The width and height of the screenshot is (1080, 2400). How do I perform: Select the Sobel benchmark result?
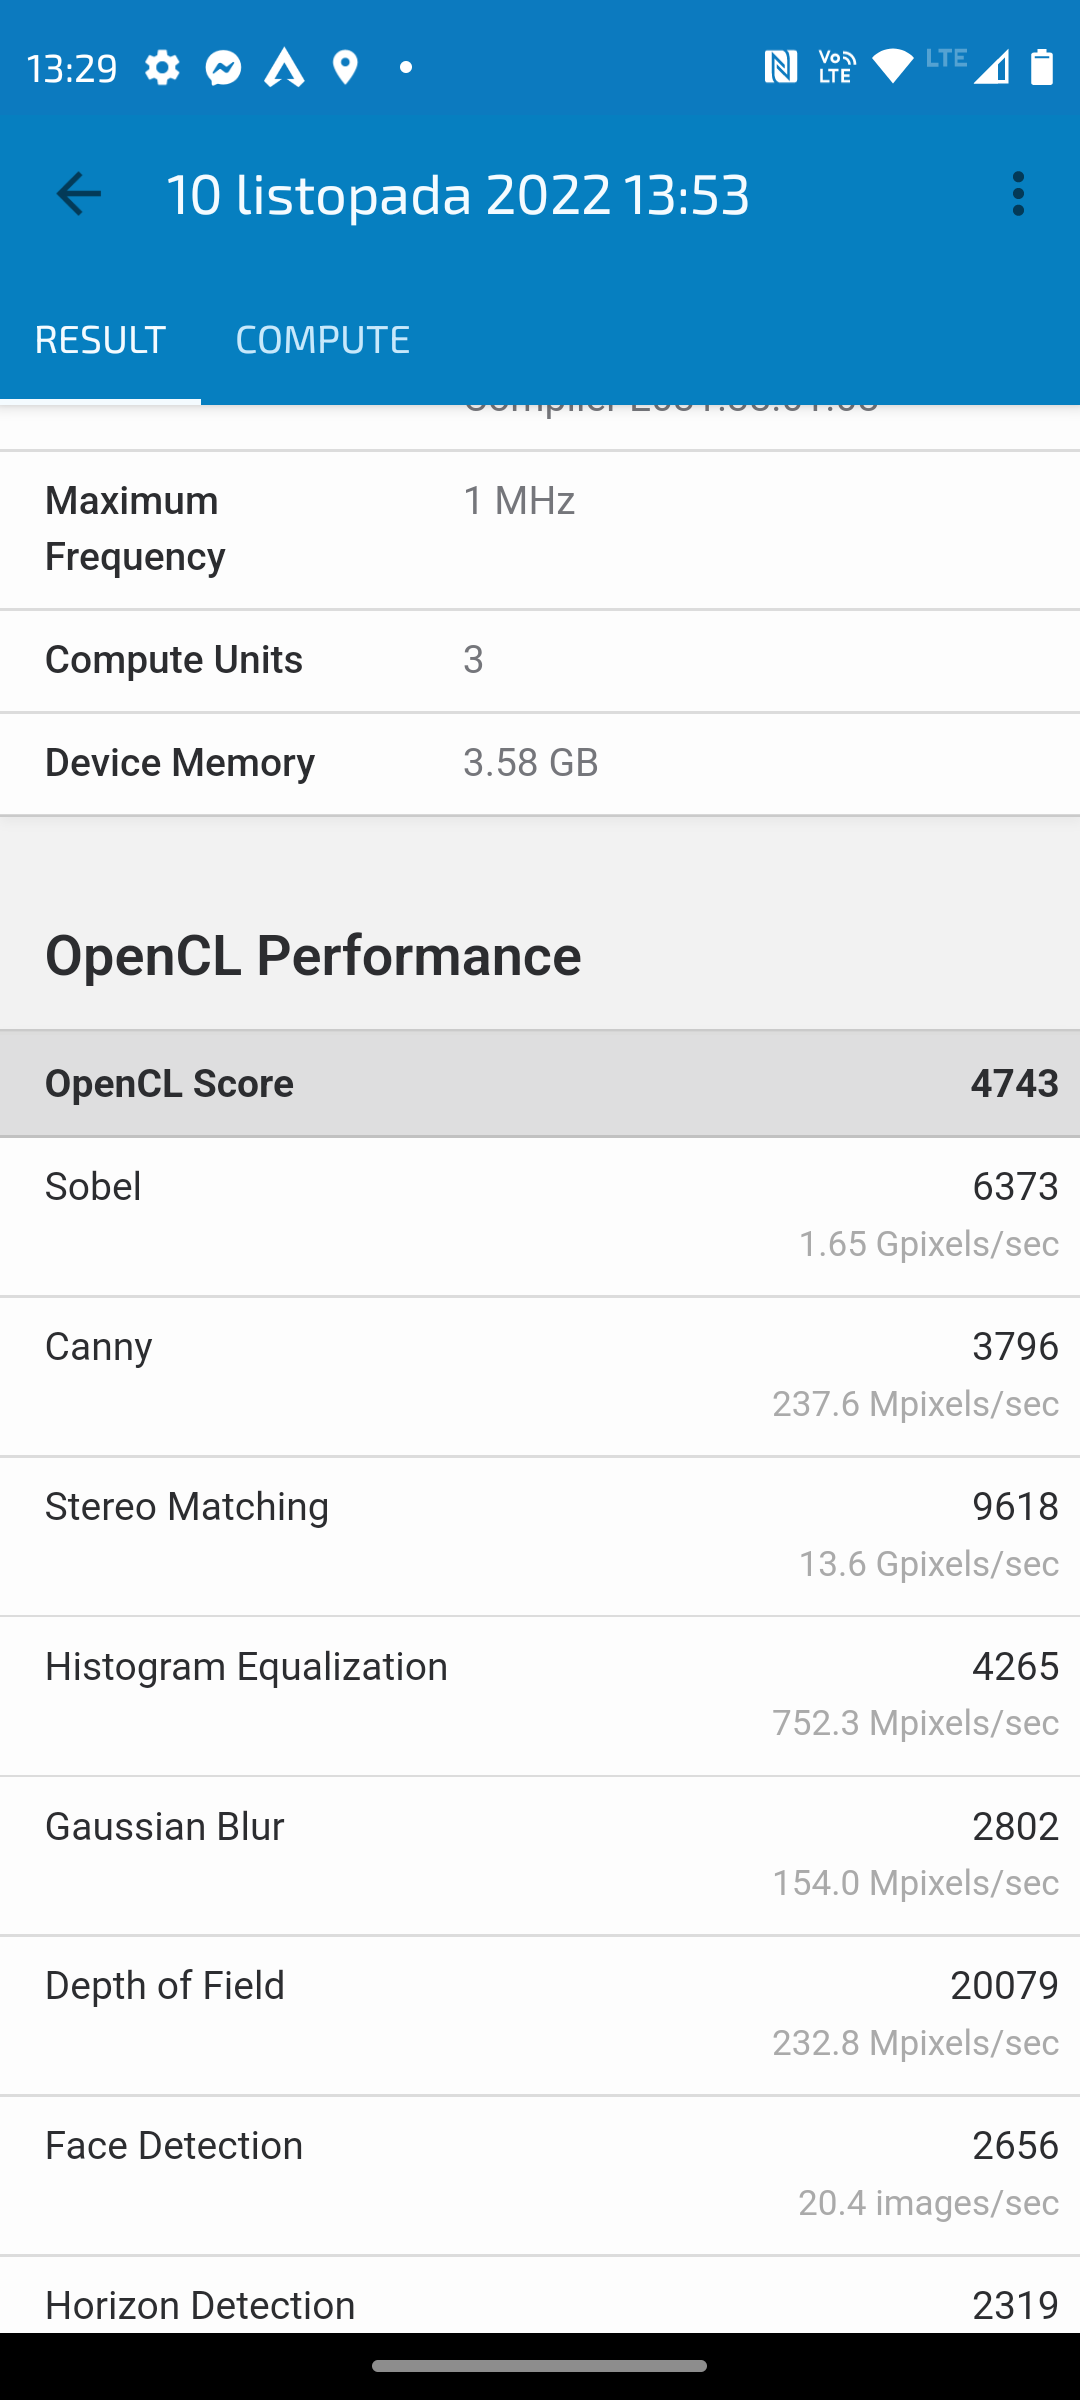(540, 1216)
